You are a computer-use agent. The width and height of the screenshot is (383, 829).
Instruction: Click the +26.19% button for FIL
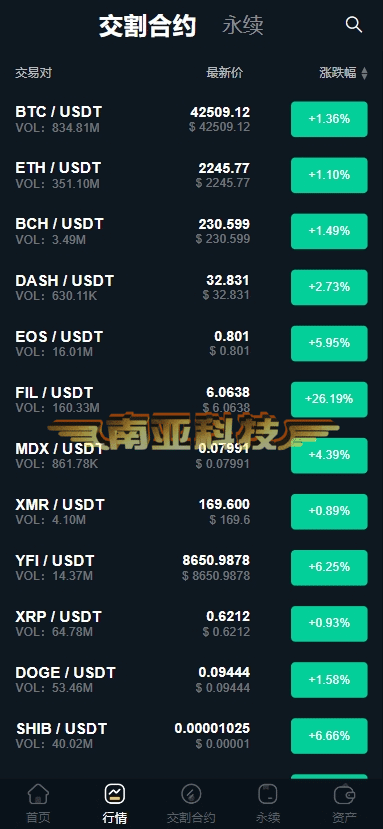point(329,399)
